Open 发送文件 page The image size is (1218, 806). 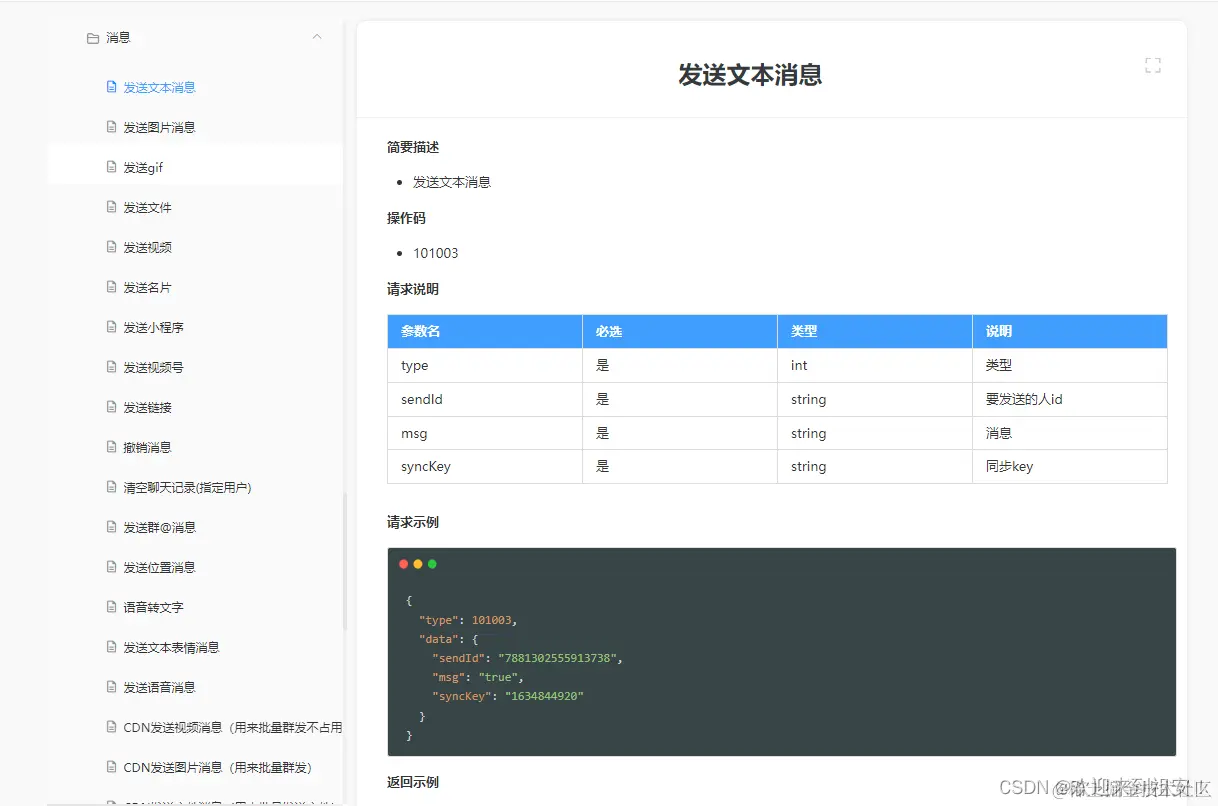(x=147, y=207)
